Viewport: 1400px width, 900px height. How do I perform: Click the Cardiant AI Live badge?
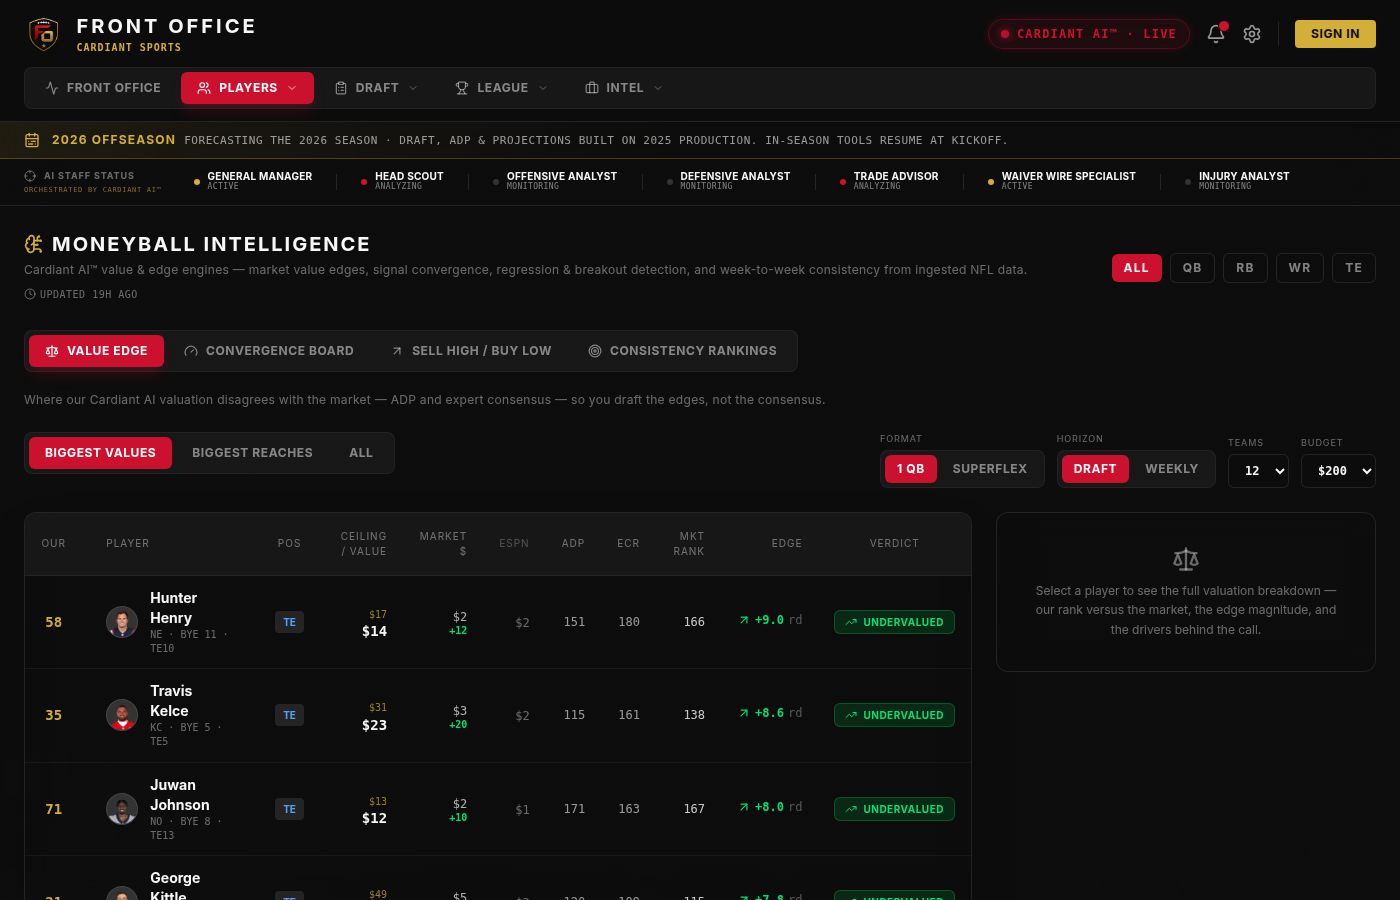[1089, 34]
